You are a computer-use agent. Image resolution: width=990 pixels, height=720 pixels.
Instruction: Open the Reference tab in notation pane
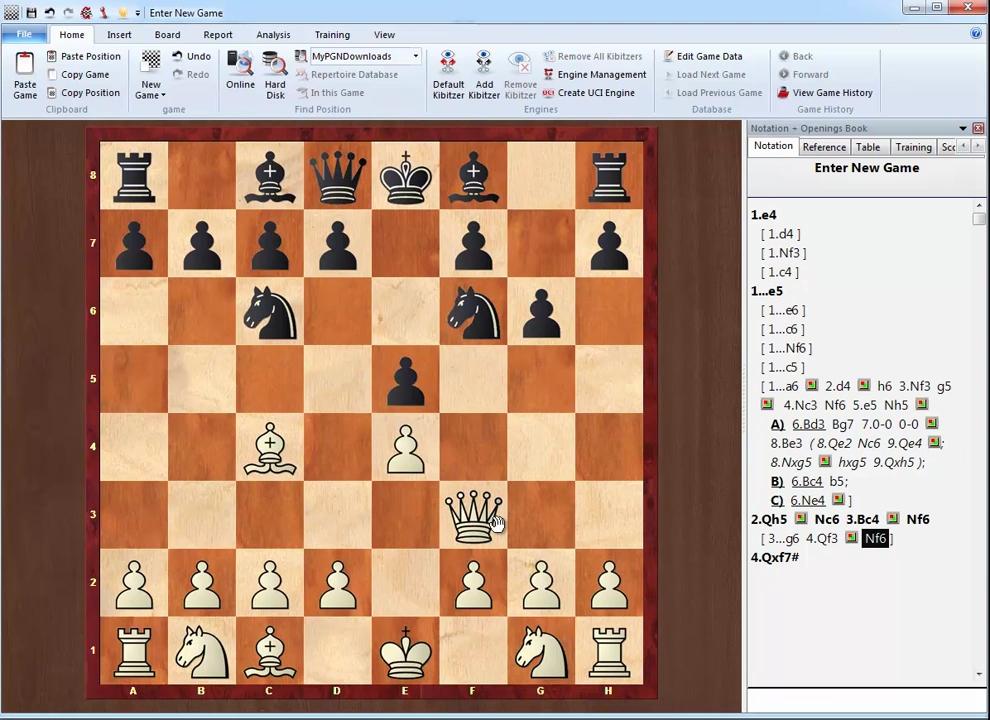tap(824, 147)
